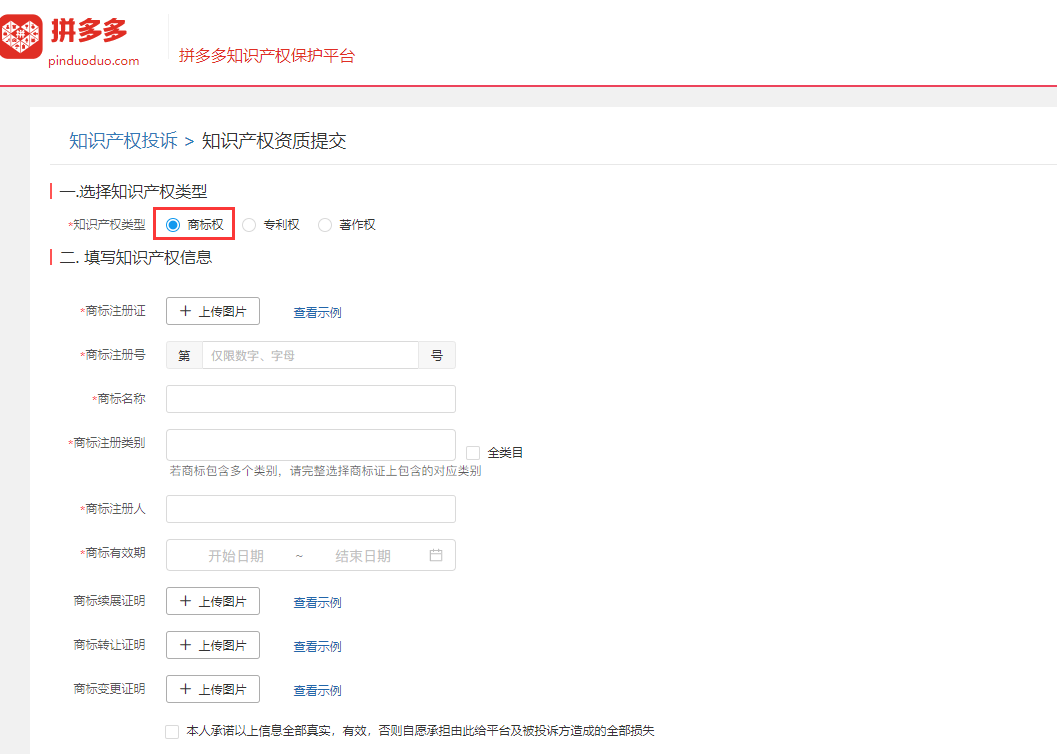
Task: View example for 商标变更证明
Action: tap(317, 691)
